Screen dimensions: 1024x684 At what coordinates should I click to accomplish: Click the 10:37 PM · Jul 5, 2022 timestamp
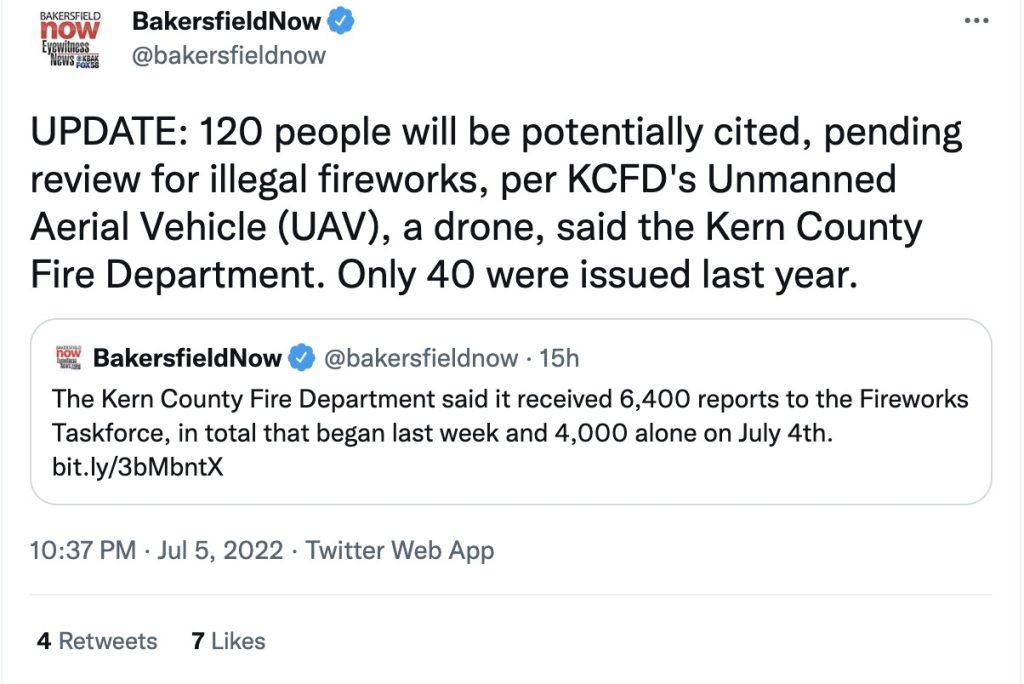coord(157,549)
